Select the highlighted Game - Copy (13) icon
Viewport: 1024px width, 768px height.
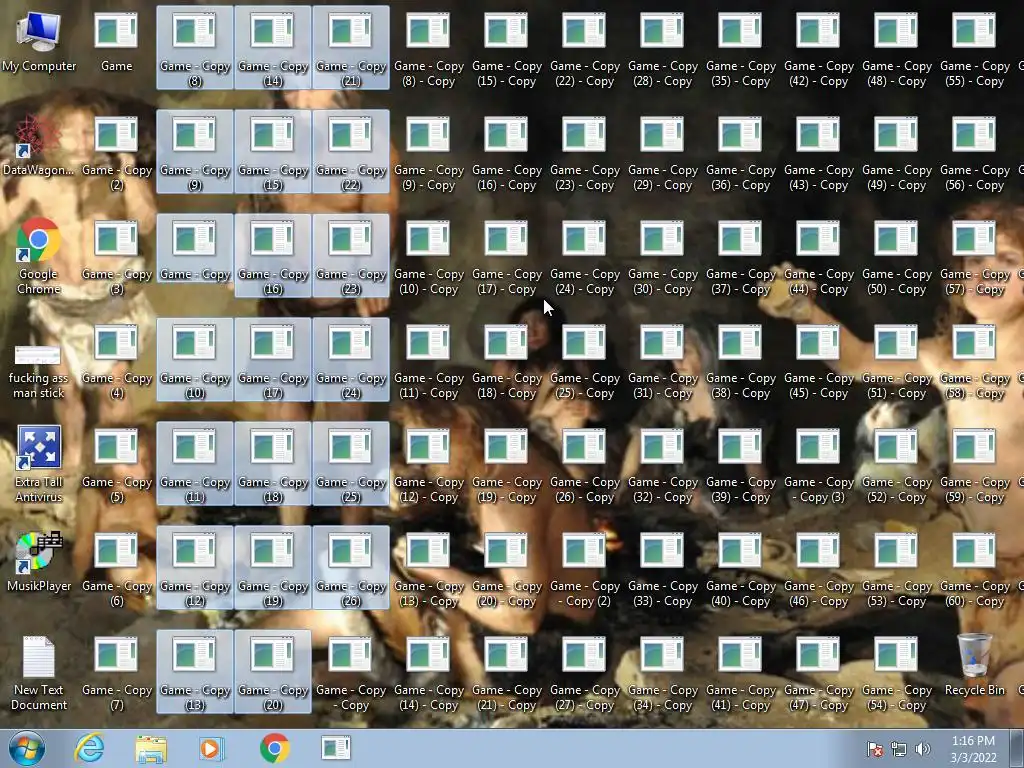point(195,671)
